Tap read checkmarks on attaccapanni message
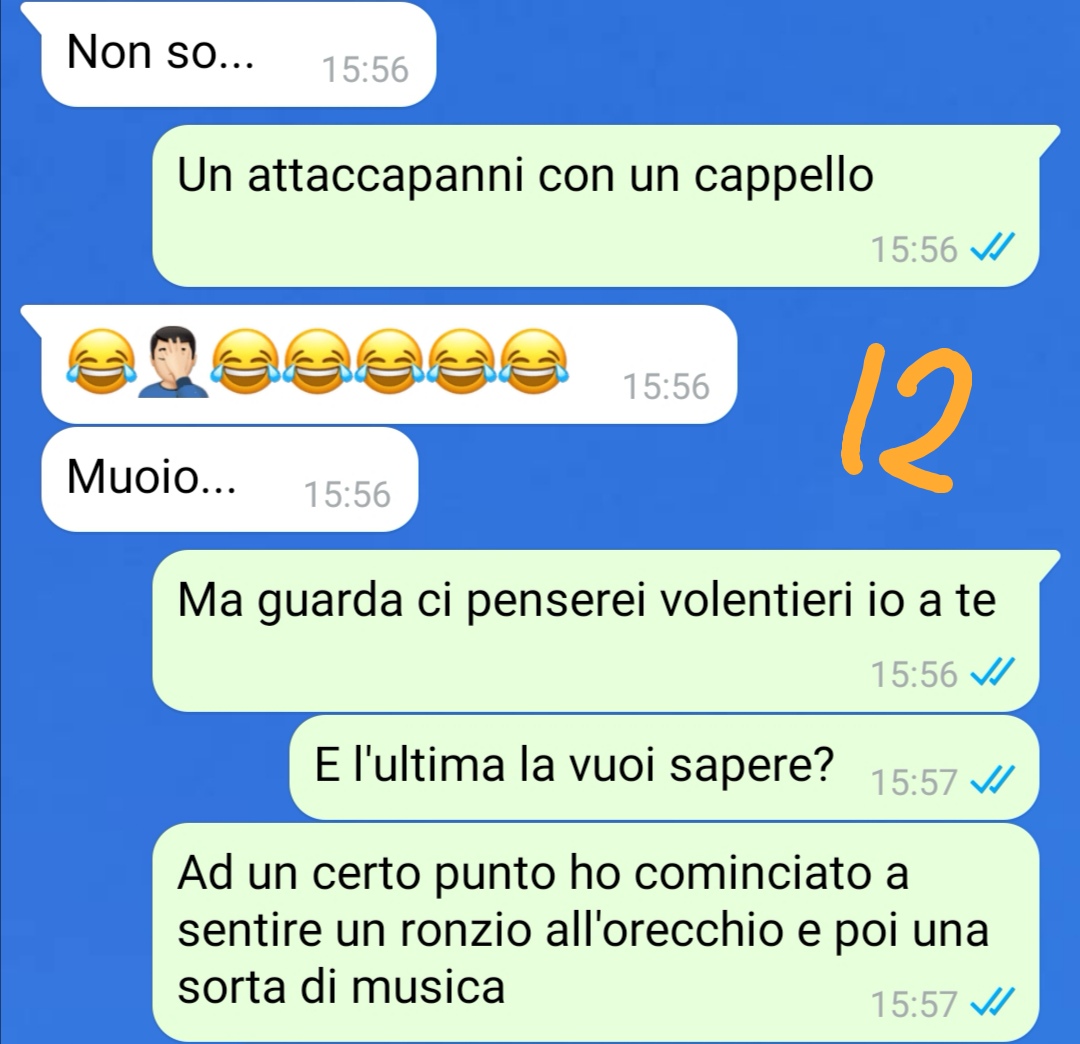The width and height of the screenshot is (1080, 1044). [992, 247]
